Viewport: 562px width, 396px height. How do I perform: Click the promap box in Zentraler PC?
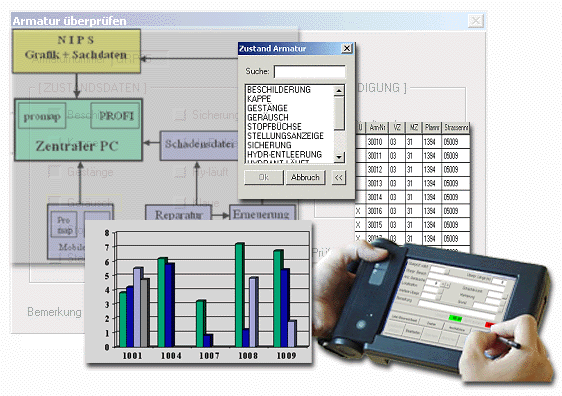pos(42,116)
